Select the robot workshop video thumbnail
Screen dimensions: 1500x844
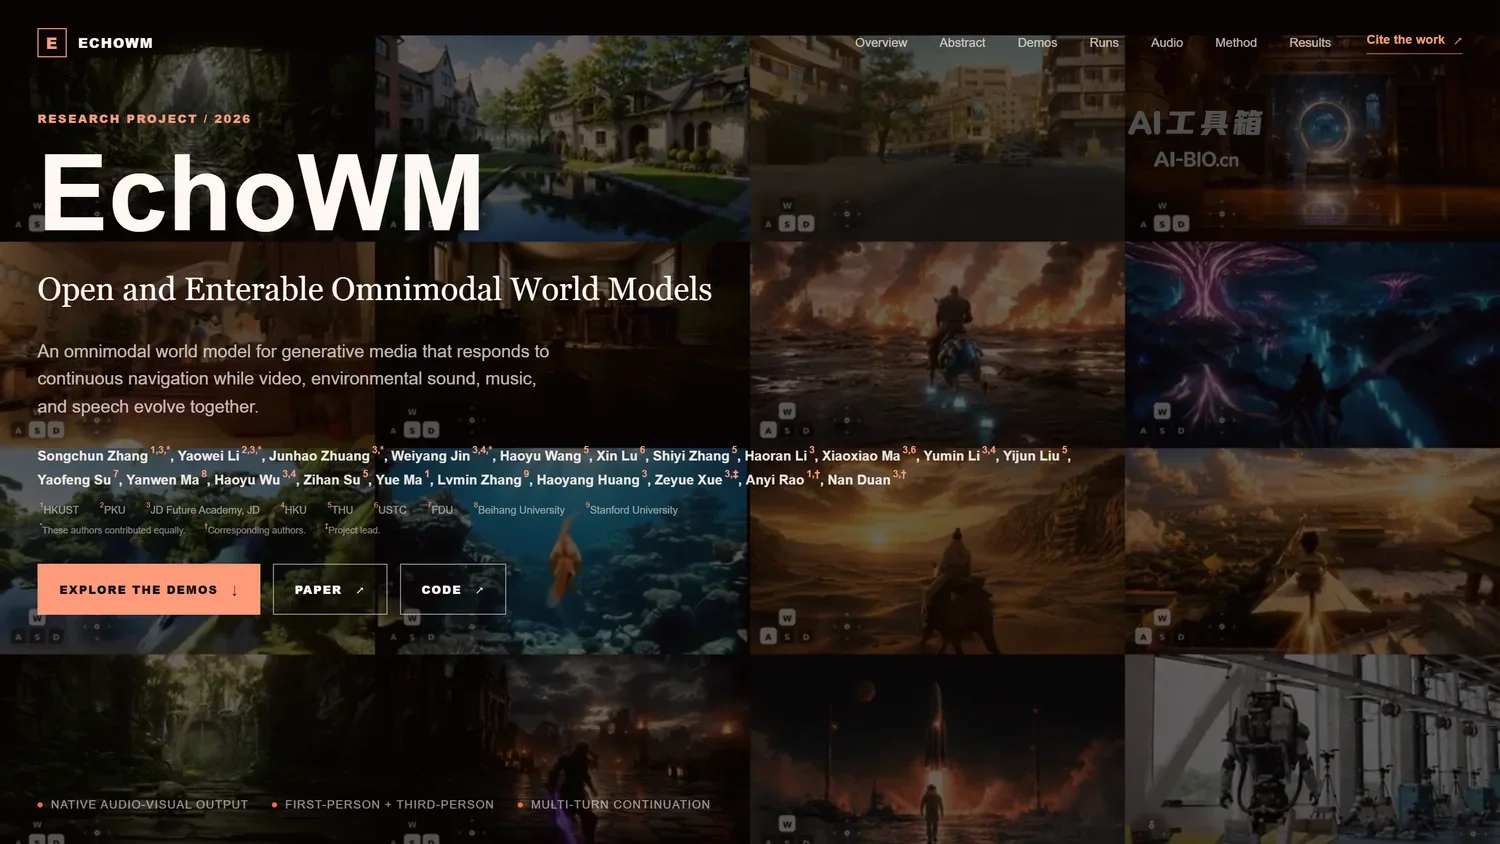(x=1312, y=749)
